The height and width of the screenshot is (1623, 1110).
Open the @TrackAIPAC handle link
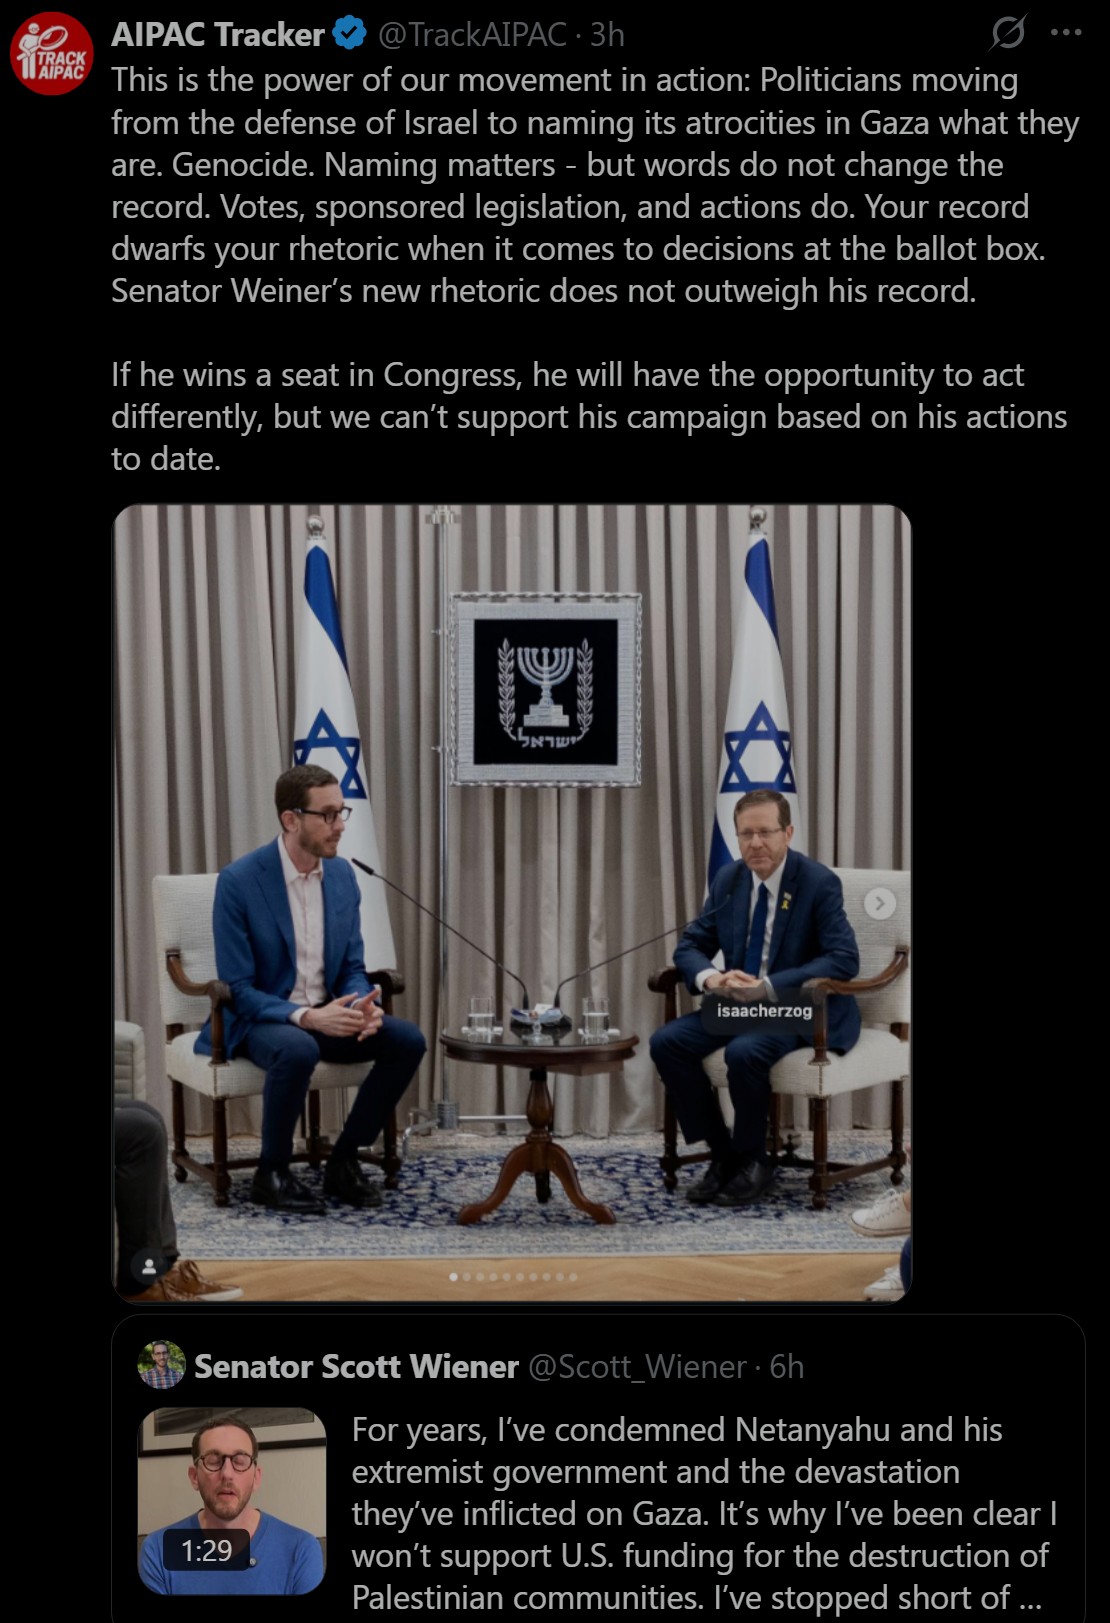[472, 34]
